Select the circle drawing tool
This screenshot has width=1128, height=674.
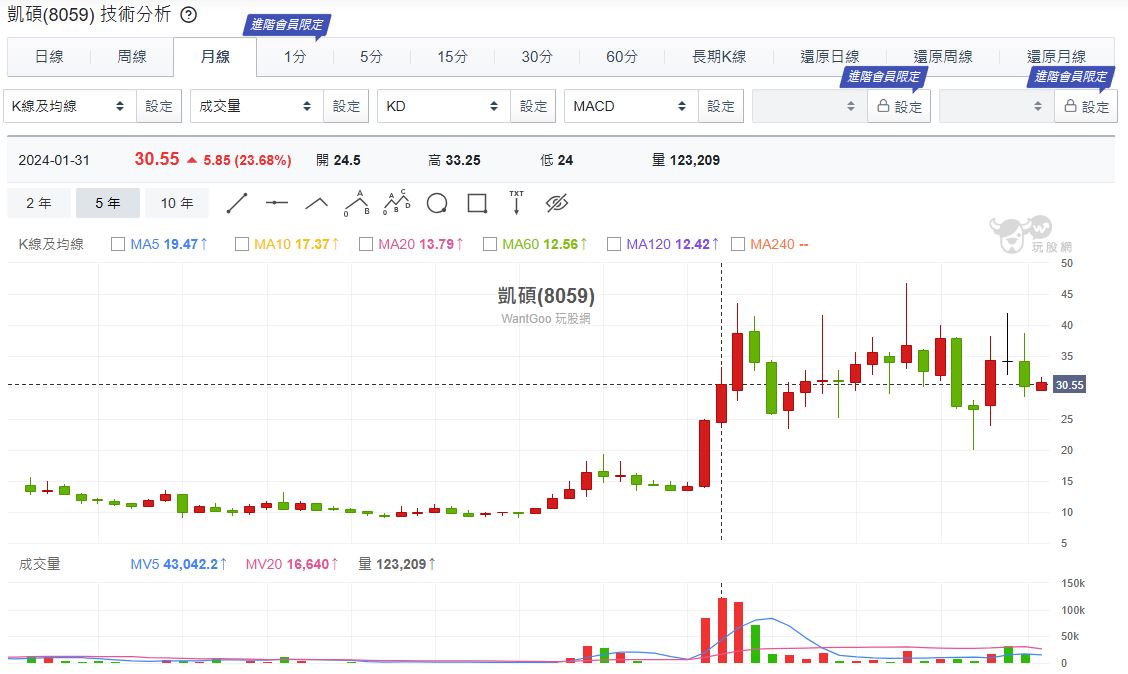pos(437,204)
